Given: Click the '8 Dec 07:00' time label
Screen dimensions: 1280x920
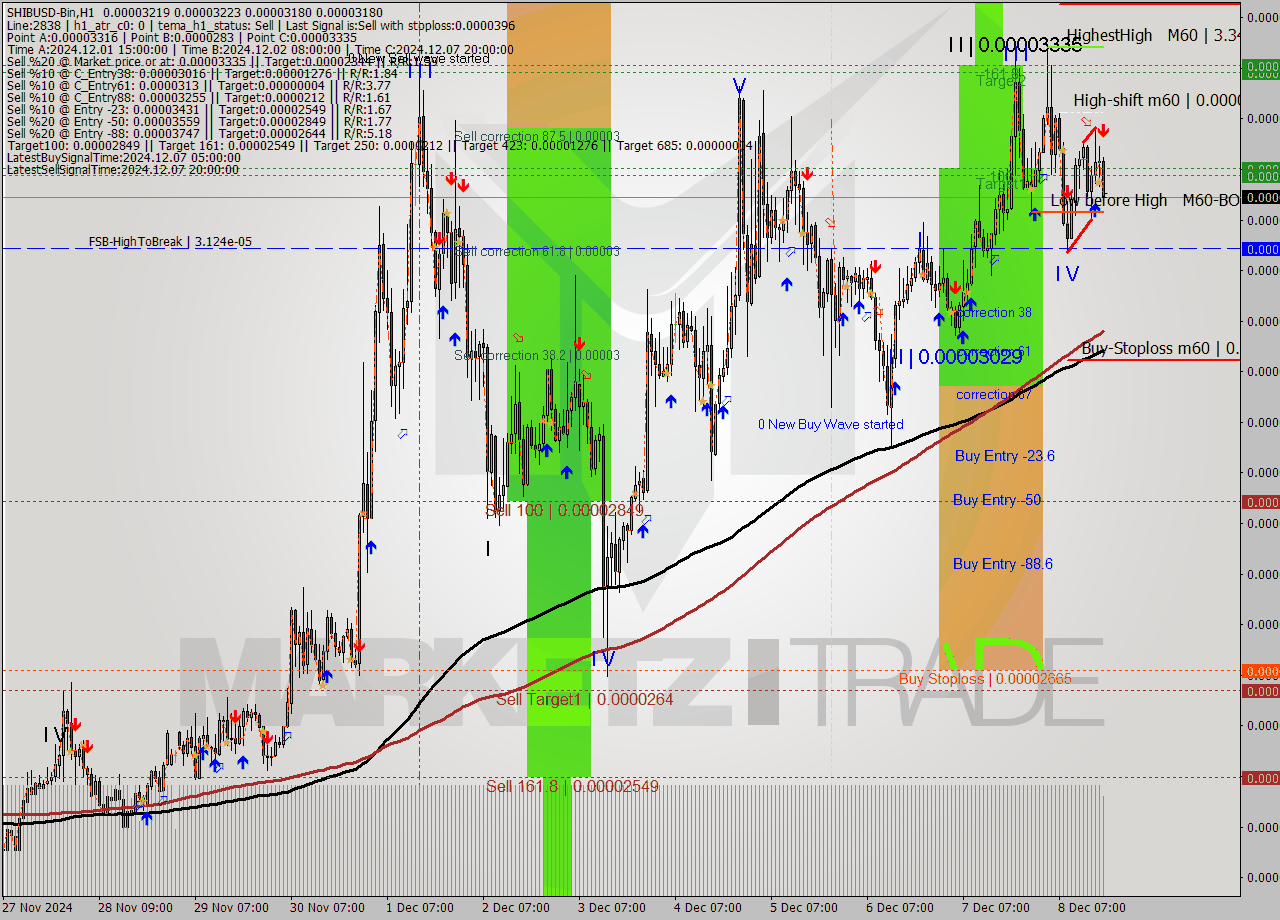Looking at the screenshot, I should [x=1092, y=907].
